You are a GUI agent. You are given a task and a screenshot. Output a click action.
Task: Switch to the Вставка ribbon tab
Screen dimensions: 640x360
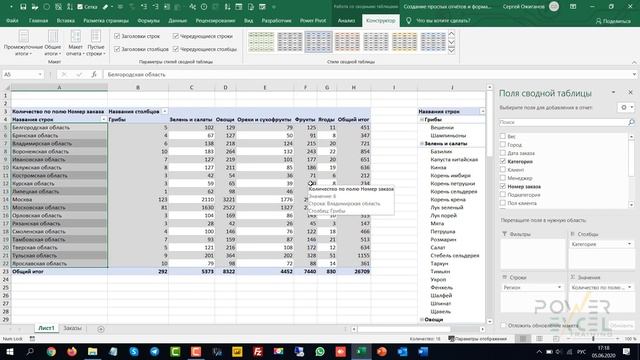click(66, 20)
